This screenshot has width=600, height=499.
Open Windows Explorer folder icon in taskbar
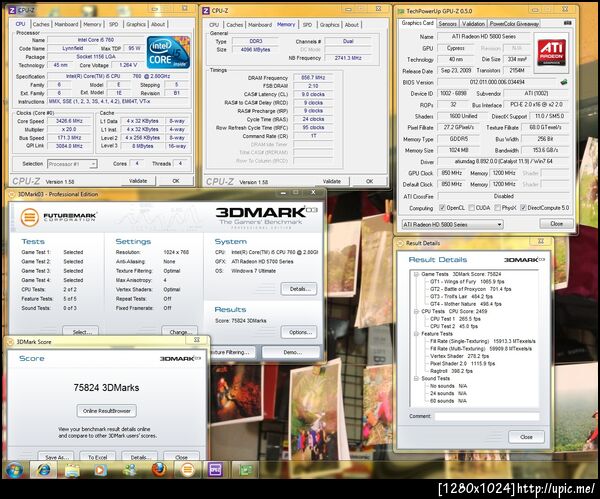pyautogui.click(x=72, y=470)
